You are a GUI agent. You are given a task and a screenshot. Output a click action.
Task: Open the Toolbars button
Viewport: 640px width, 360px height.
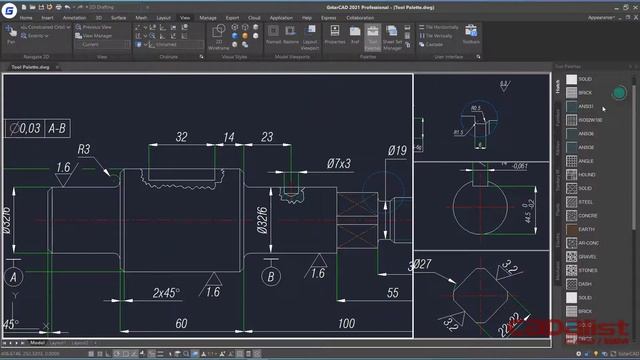(471, 34)
